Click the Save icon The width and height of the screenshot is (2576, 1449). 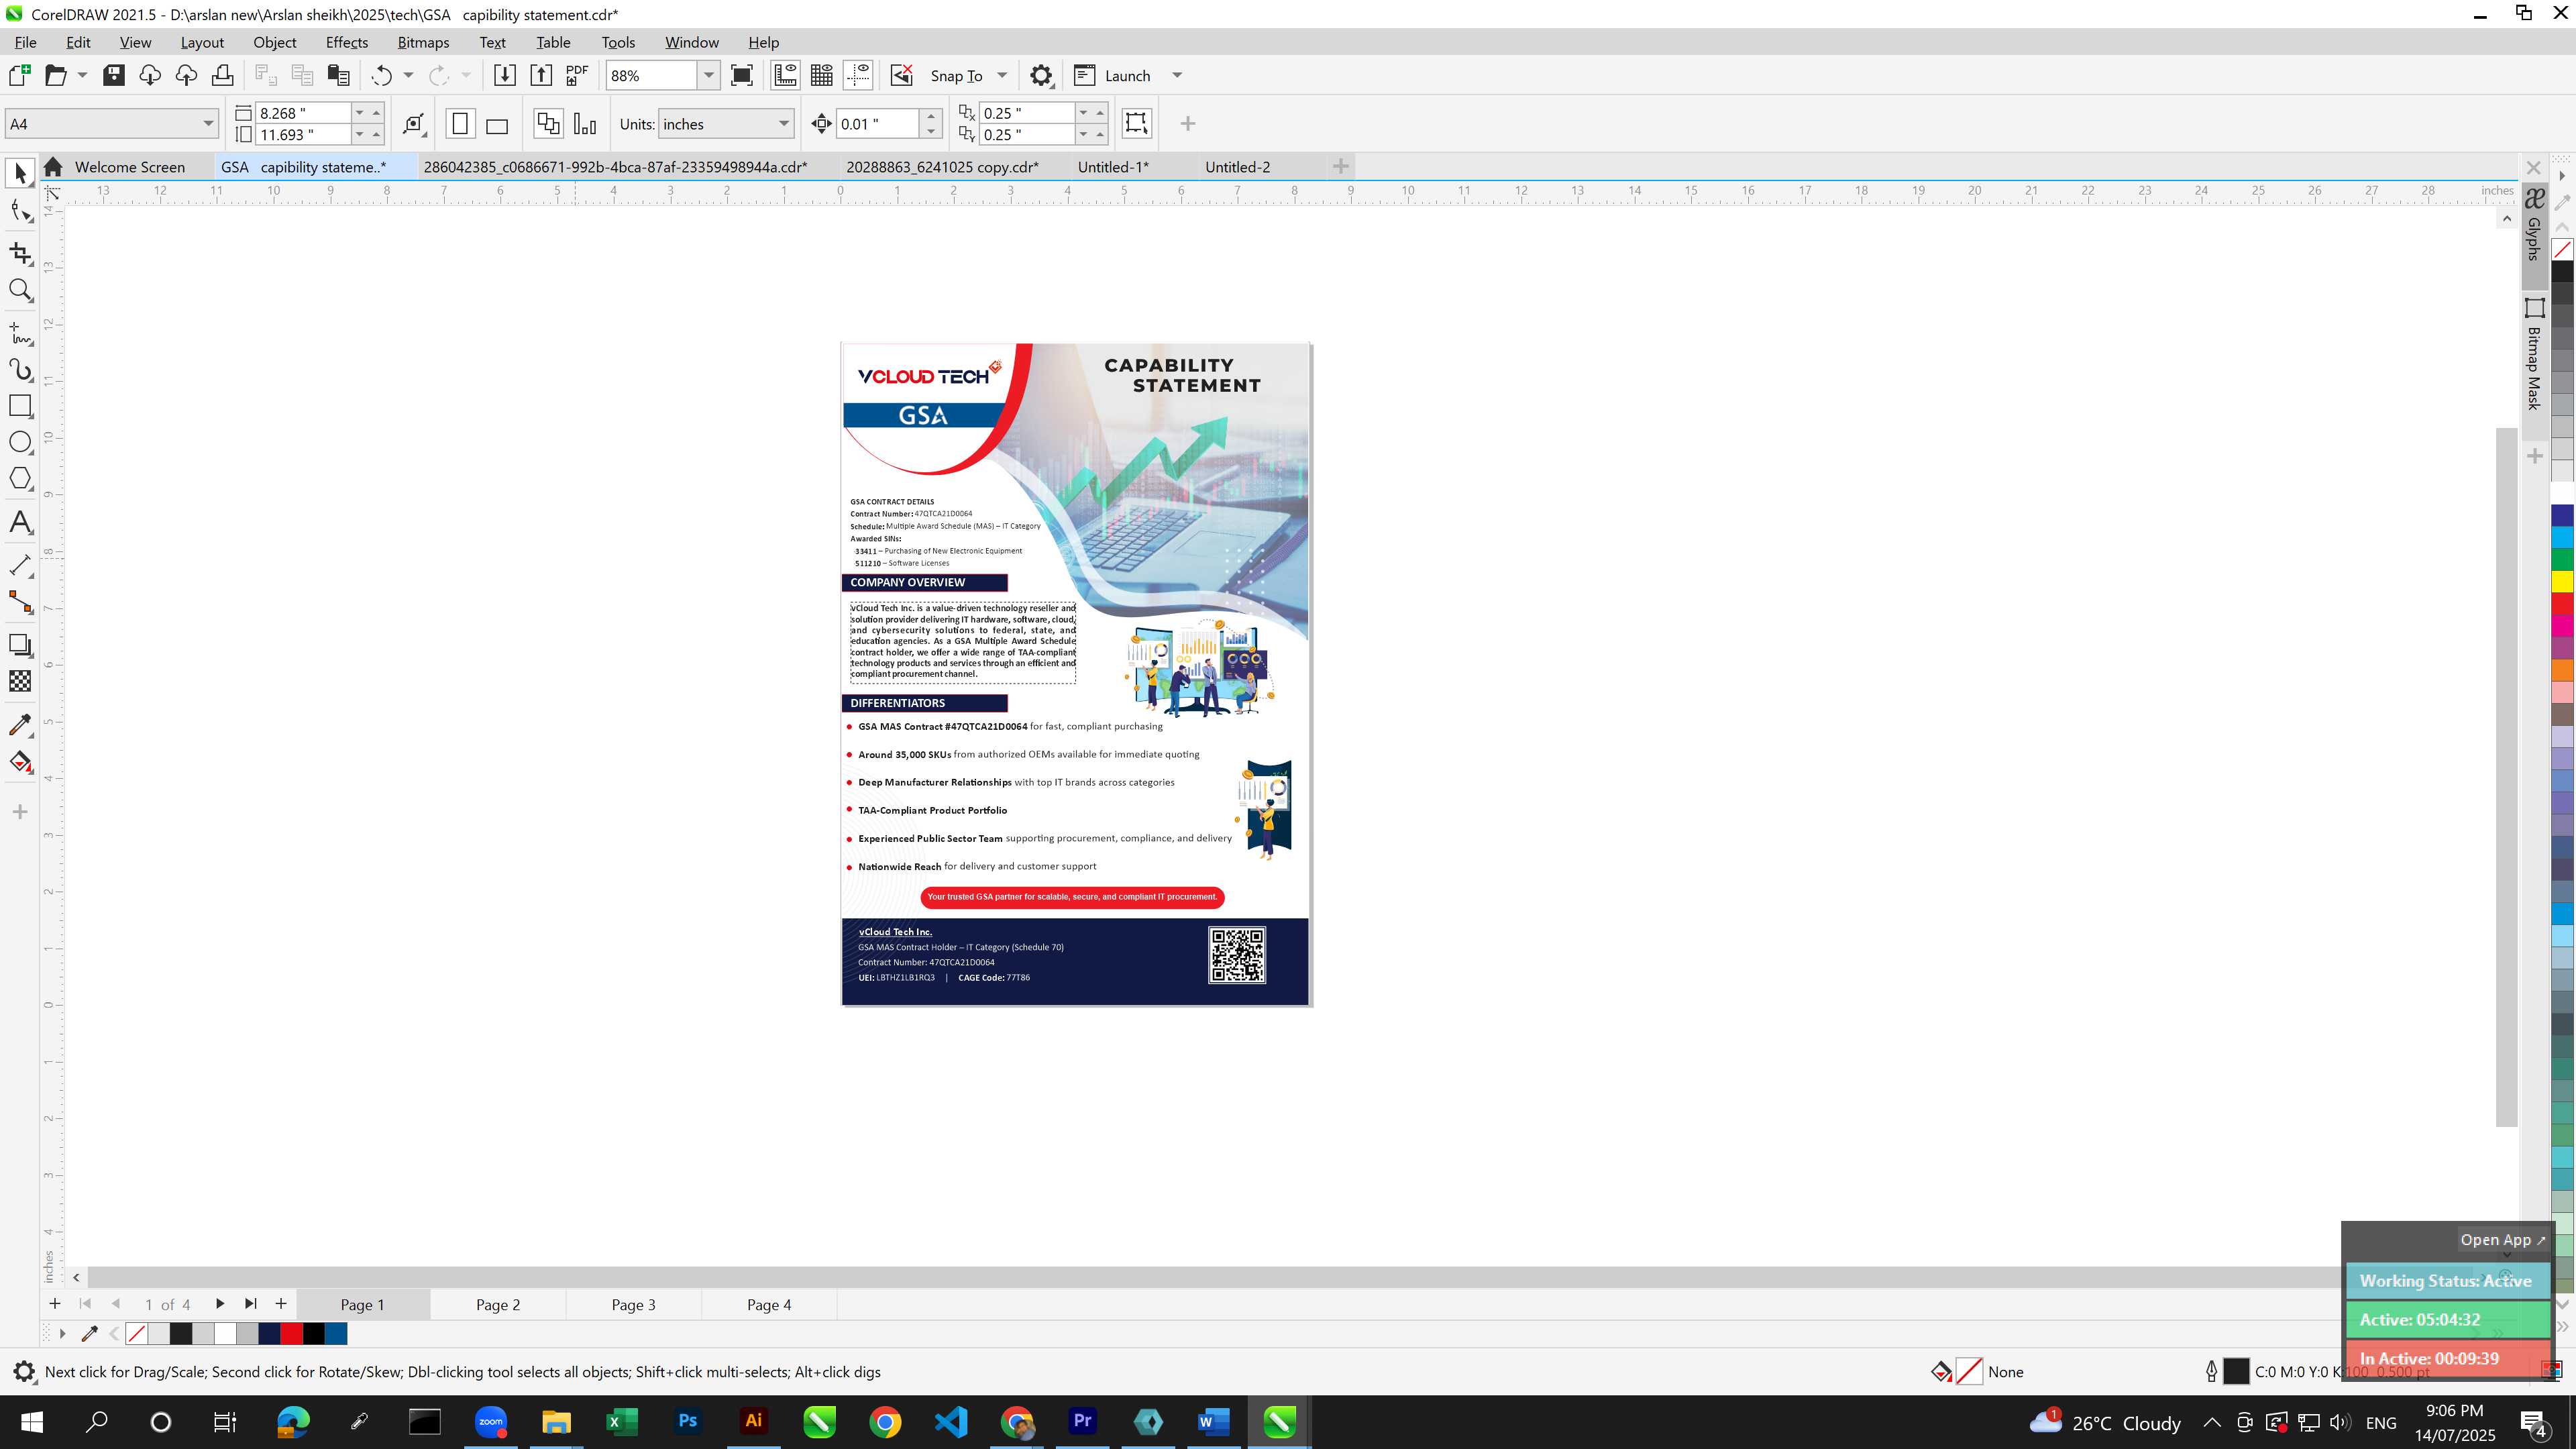click(x=114, y=75)
